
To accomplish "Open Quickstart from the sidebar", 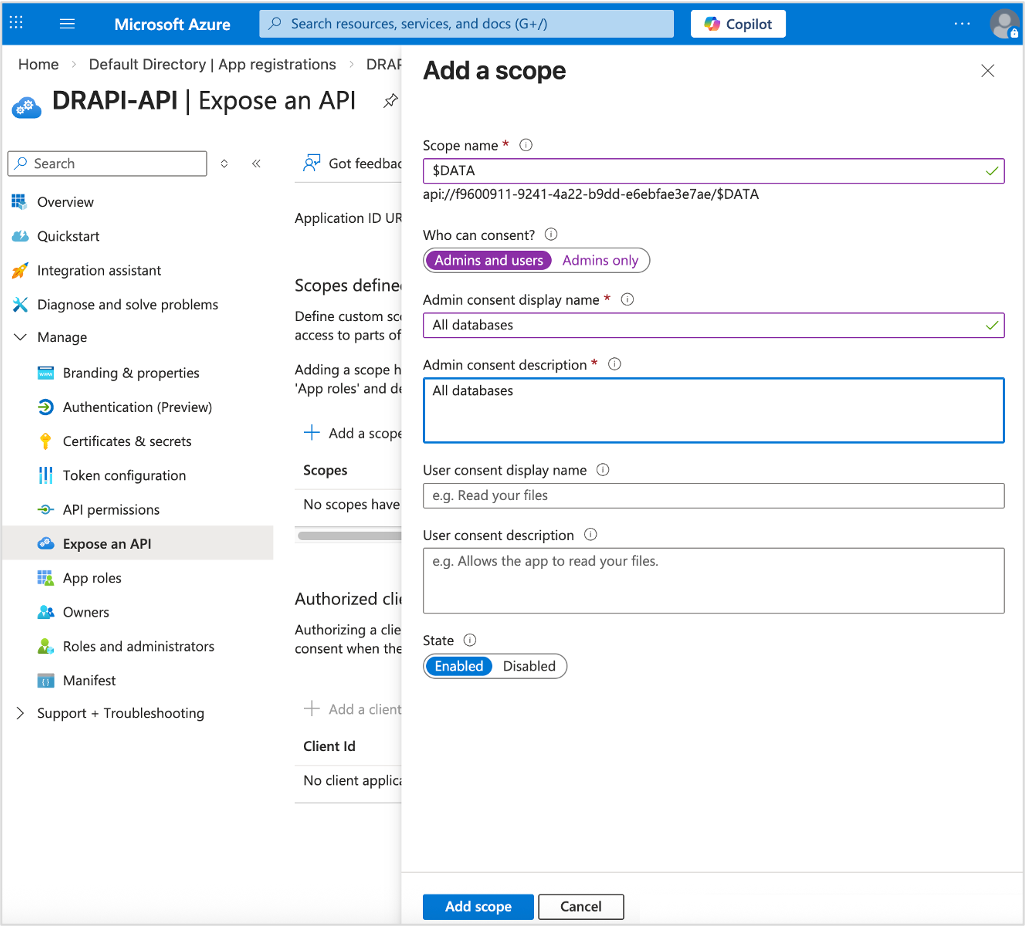I will (65, 236).
